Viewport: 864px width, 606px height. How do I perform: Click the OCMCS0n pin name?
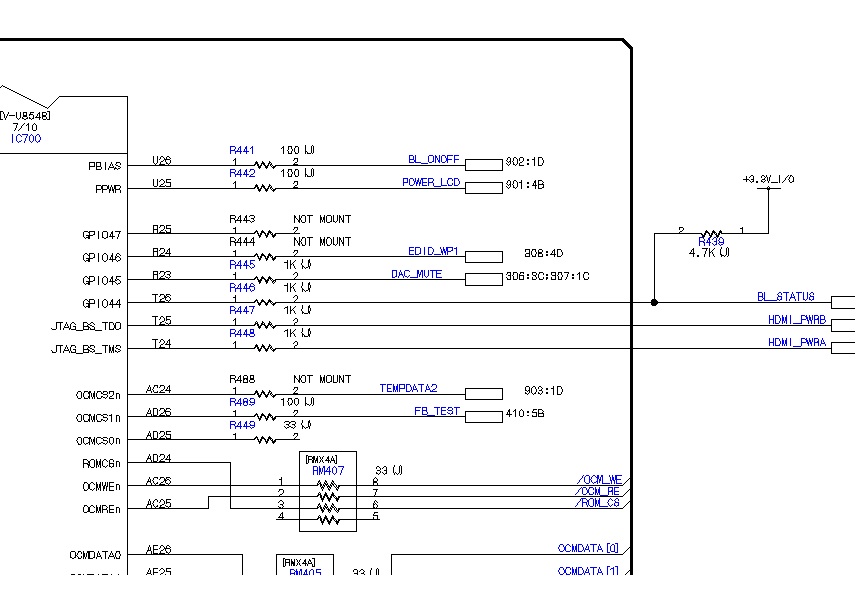98,441
